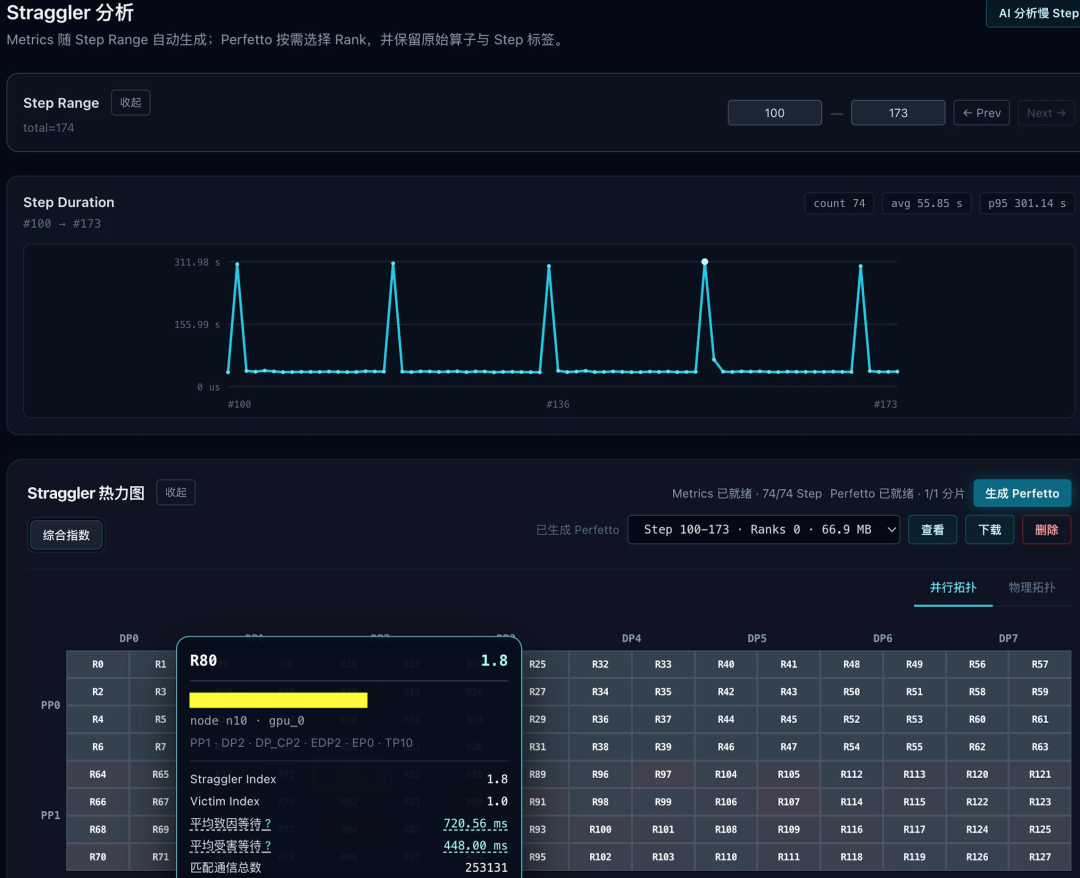The image size is (1080, 878).
Task: Select heatmap cell R48
Action: point(851,664)
